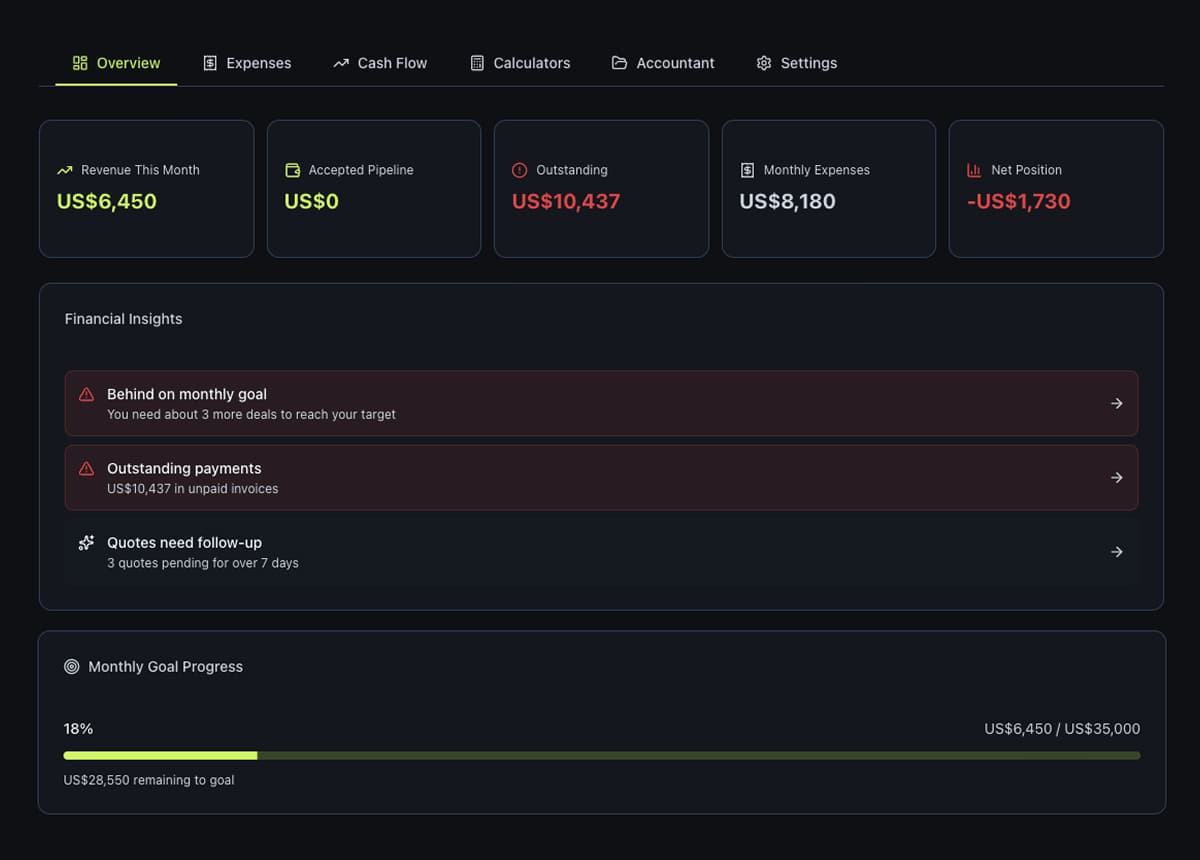This screenshot has width=1200, height=860.
Task: Click the warning triangle beside Behind on monthly goal
Action: (87, 394)
